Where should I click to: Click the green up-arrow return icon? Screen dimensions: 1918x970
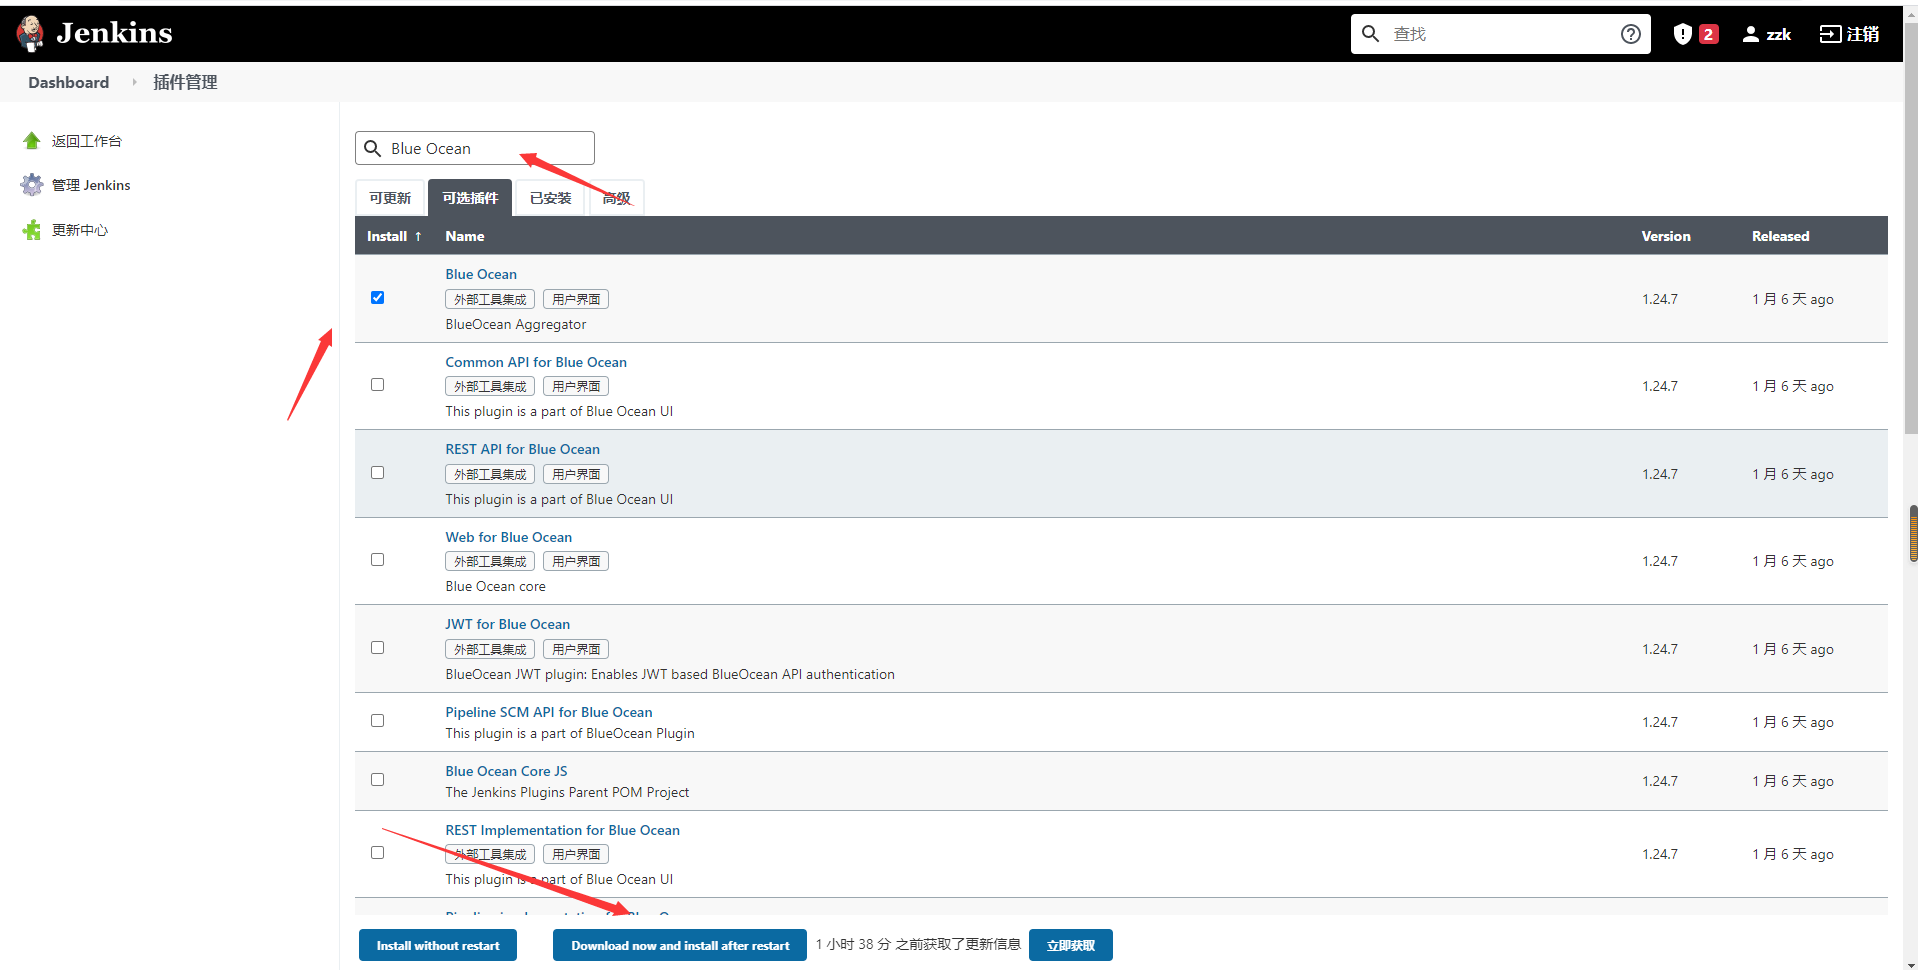click(32, 141)
